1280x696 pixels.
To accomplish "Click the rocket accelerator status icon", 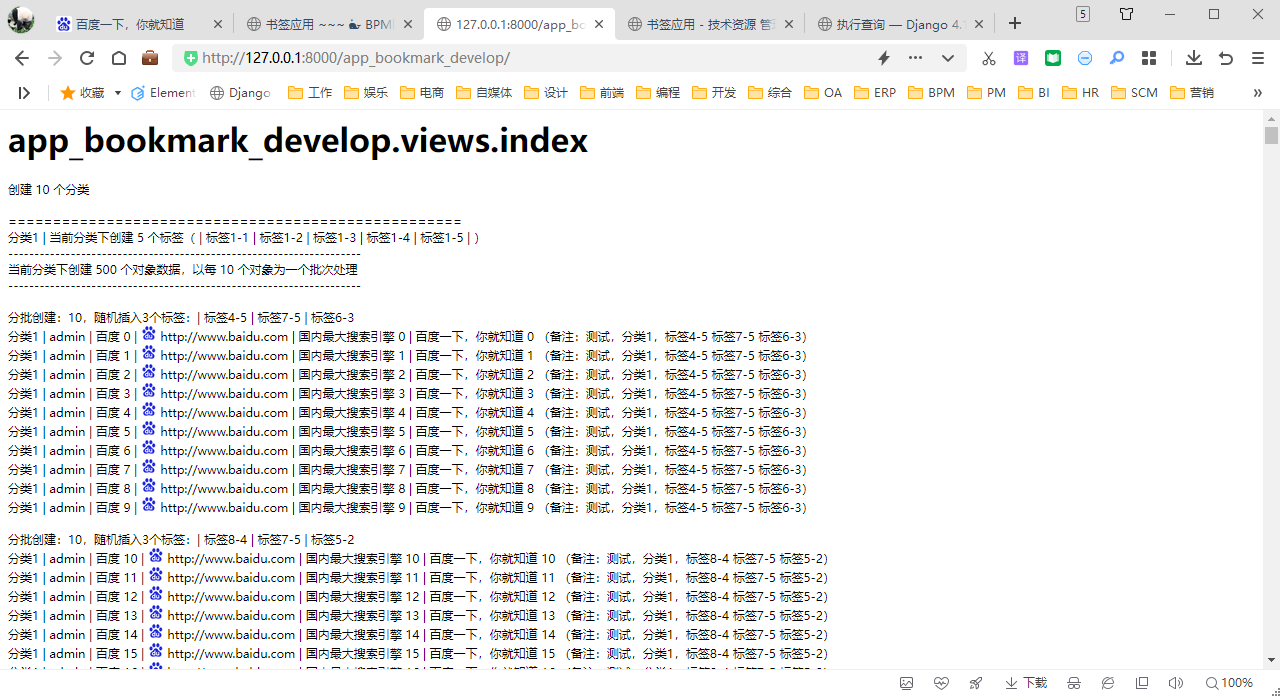I will point(975,683).
